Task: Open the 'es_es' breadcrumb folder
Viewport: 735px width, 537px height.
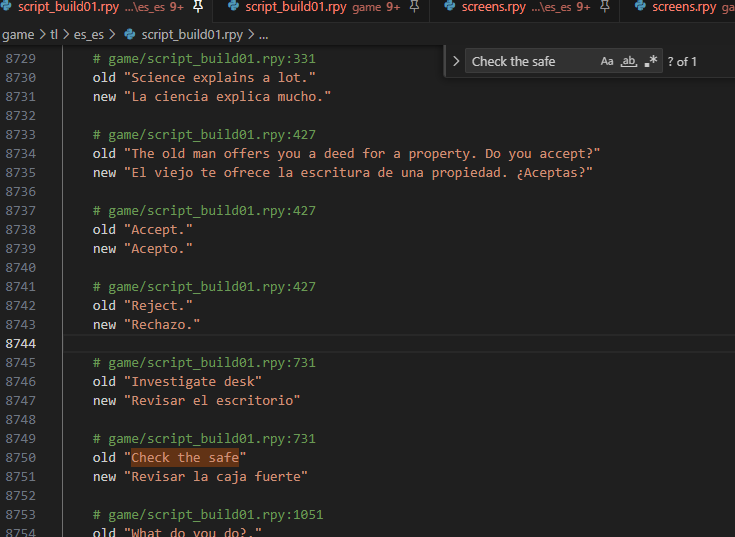Action: point(89,35)
